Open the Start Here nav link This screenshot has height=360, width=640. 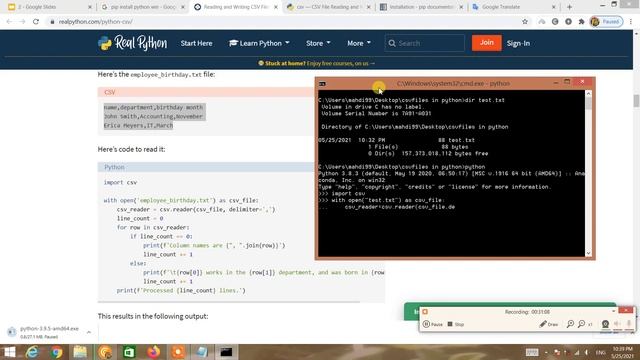[196, 43]
